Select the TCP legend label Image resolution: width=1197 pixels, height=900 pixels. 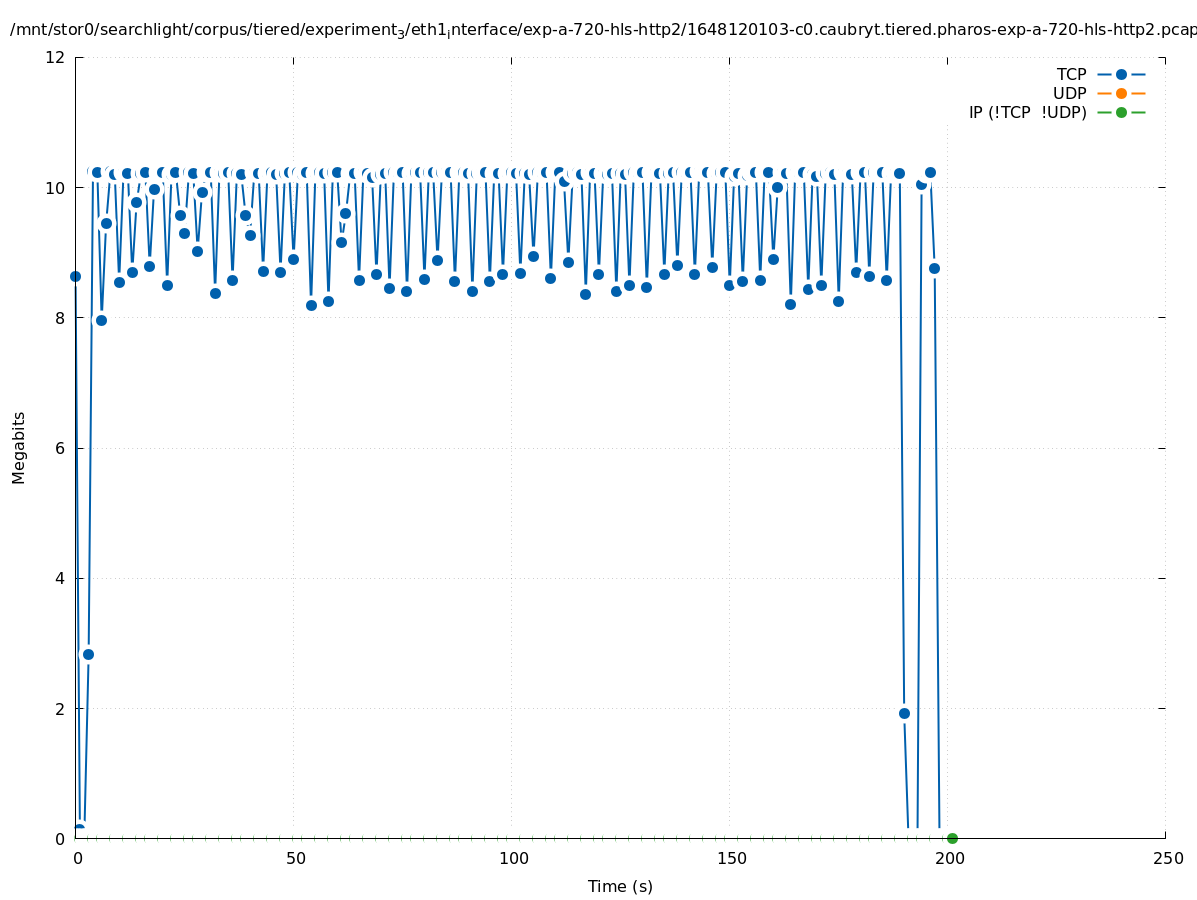[1071, 74]
